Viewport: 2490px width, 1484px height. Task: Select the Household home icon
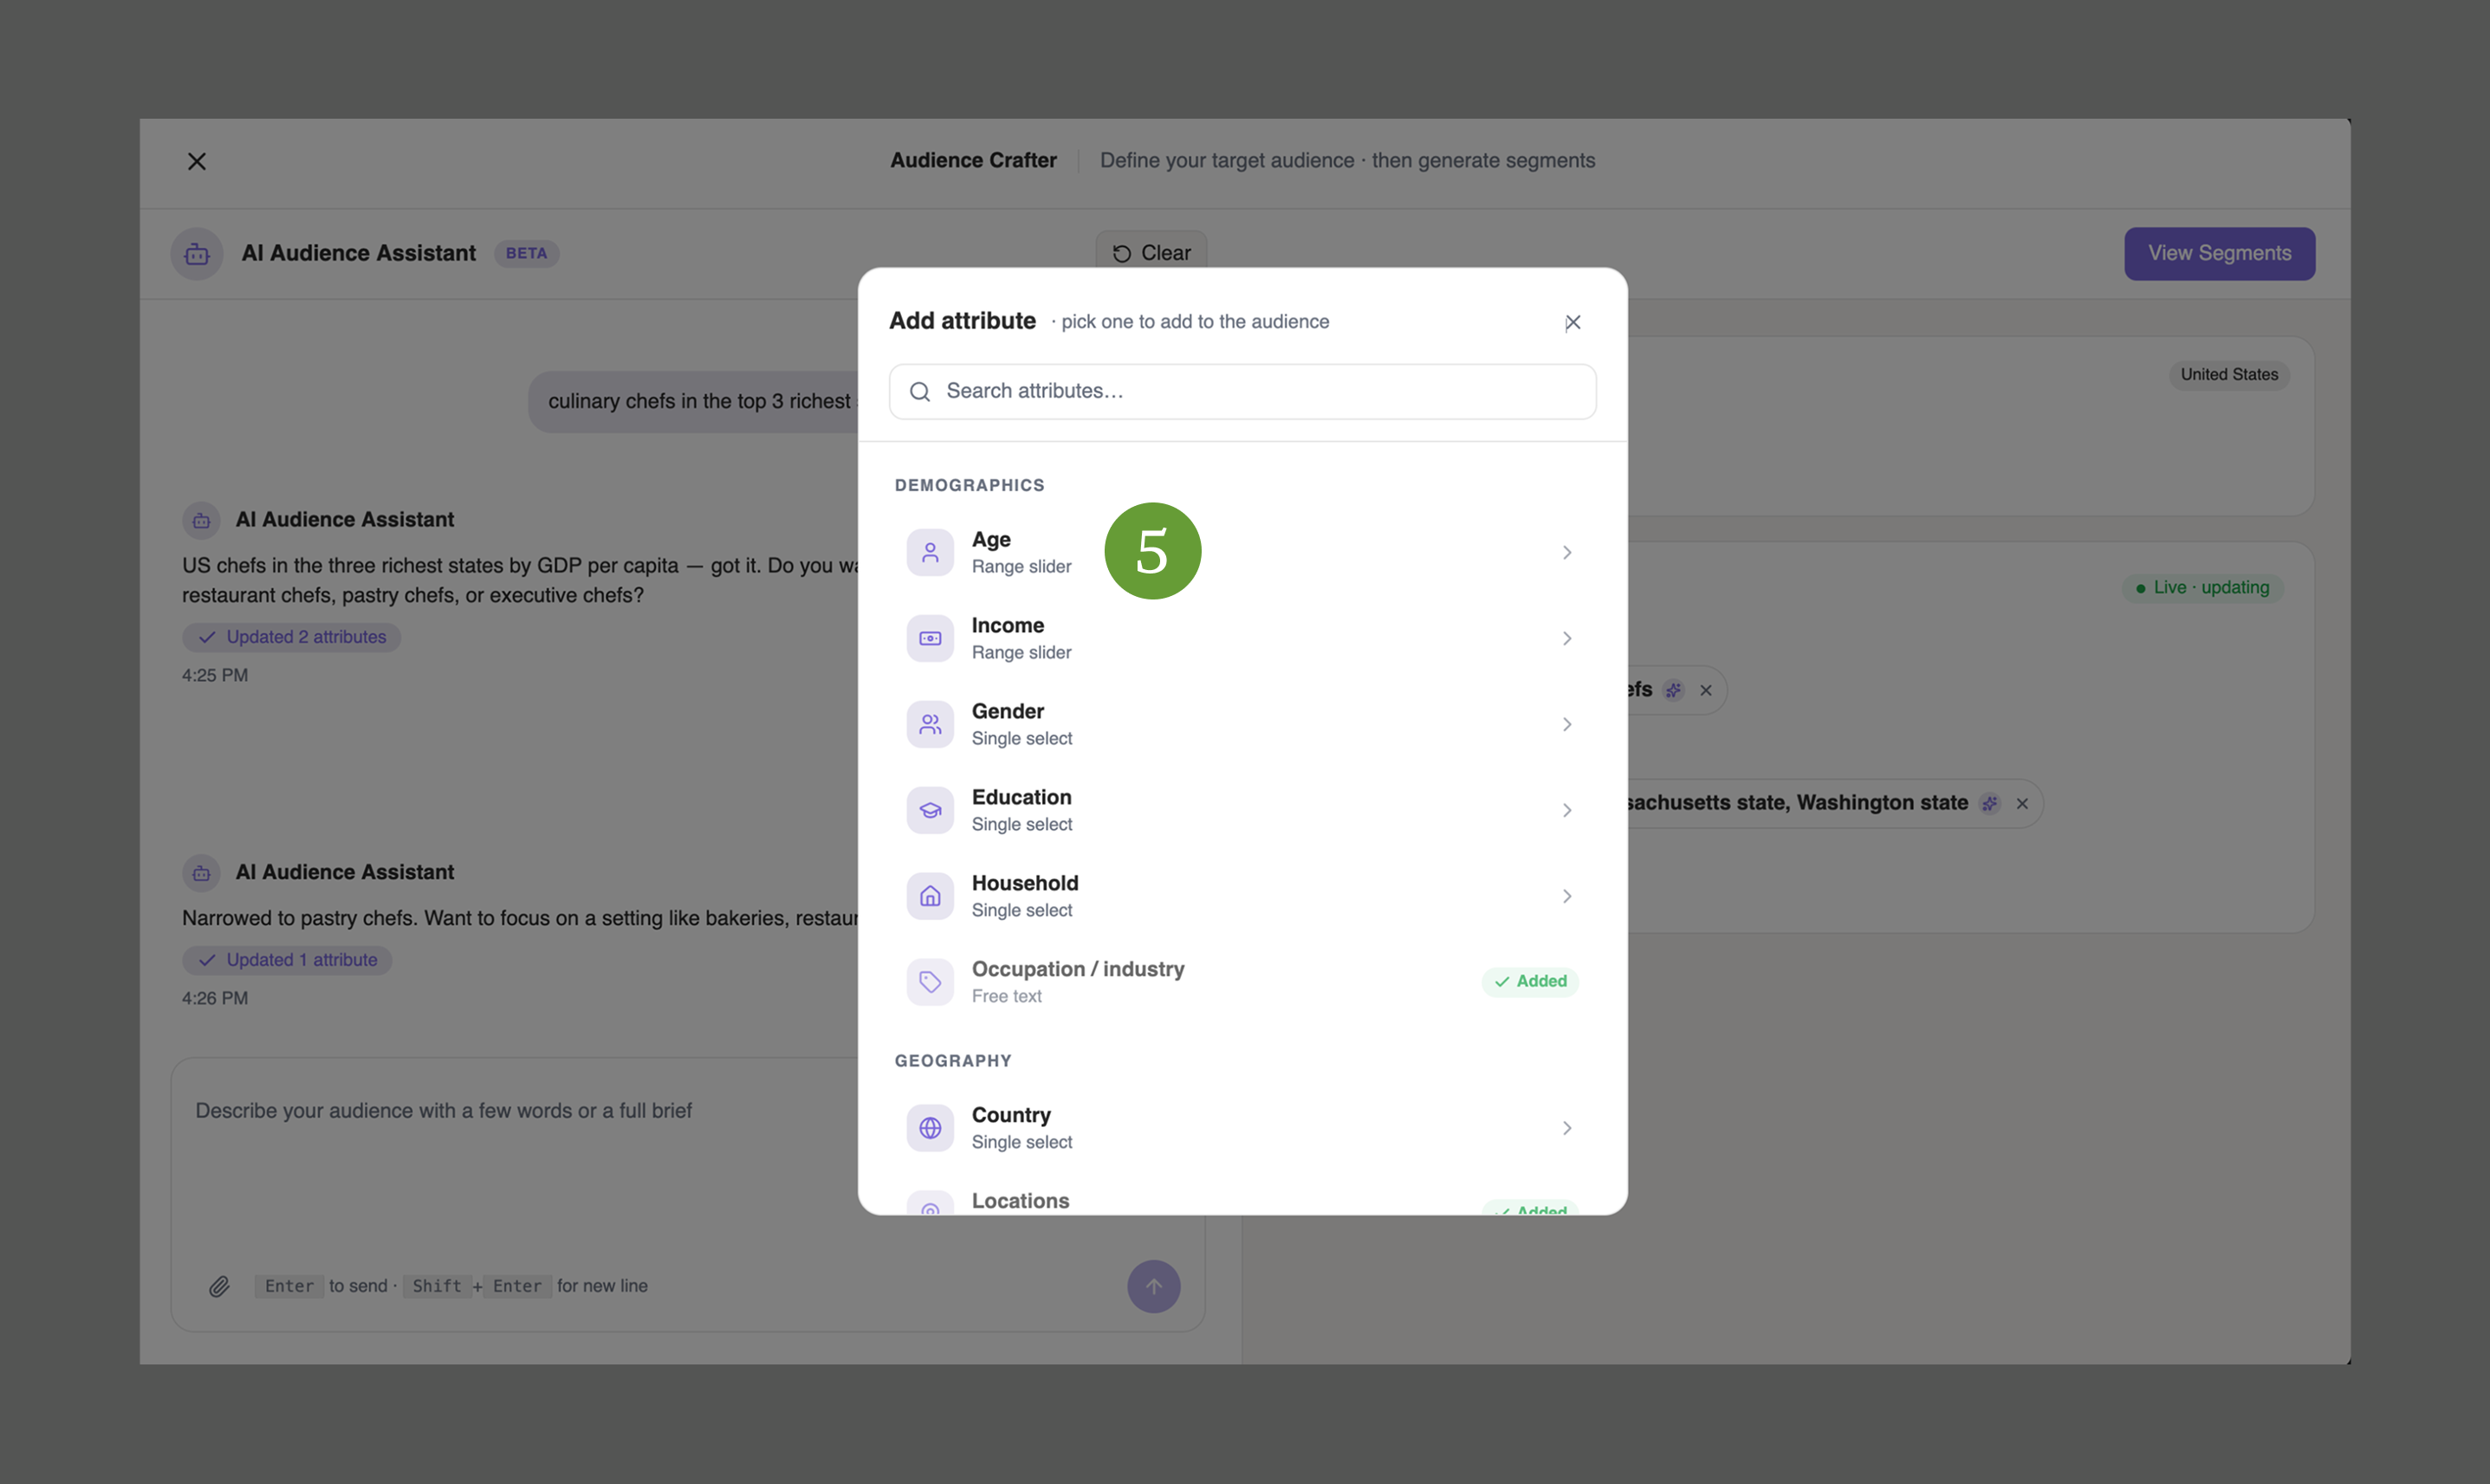coord(930,896)
